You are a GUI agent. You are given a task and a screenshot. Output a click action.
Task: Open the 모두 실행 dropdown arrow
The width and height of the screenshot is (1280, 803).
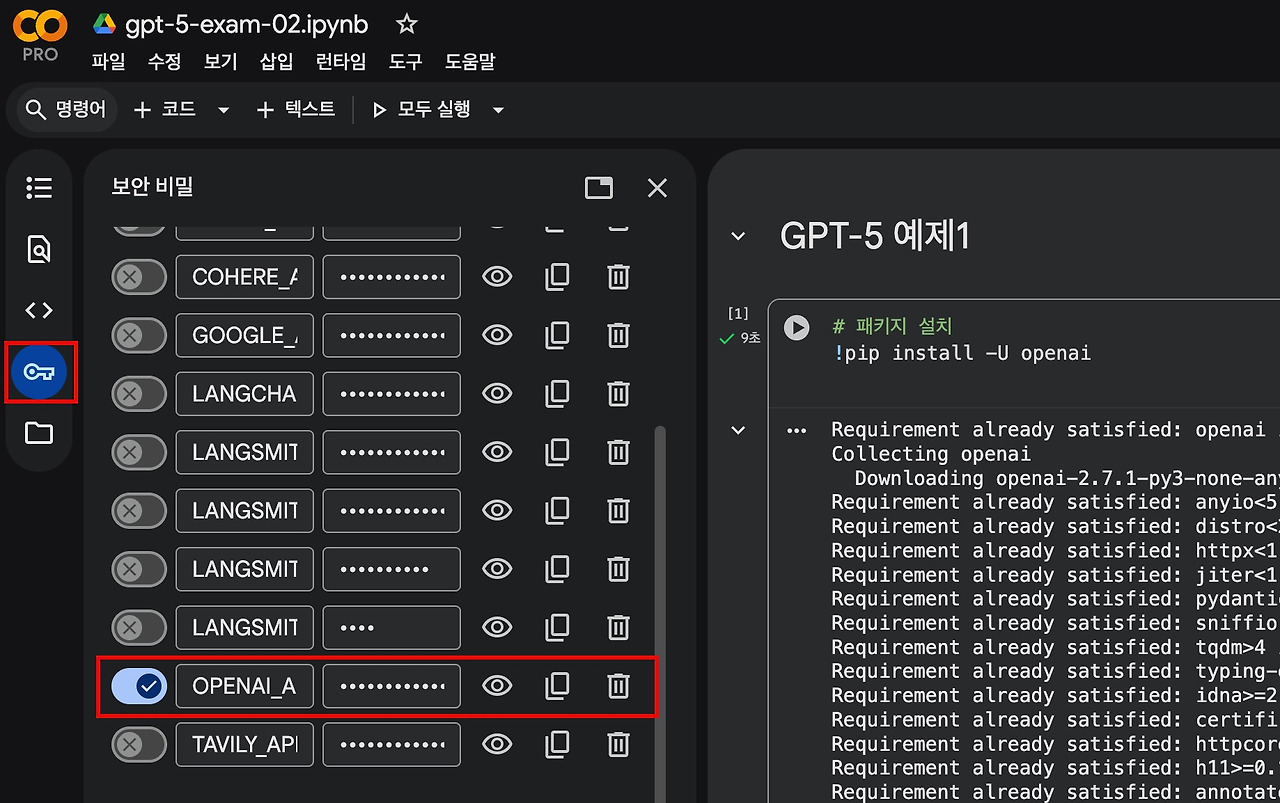(x=499, y=110)
